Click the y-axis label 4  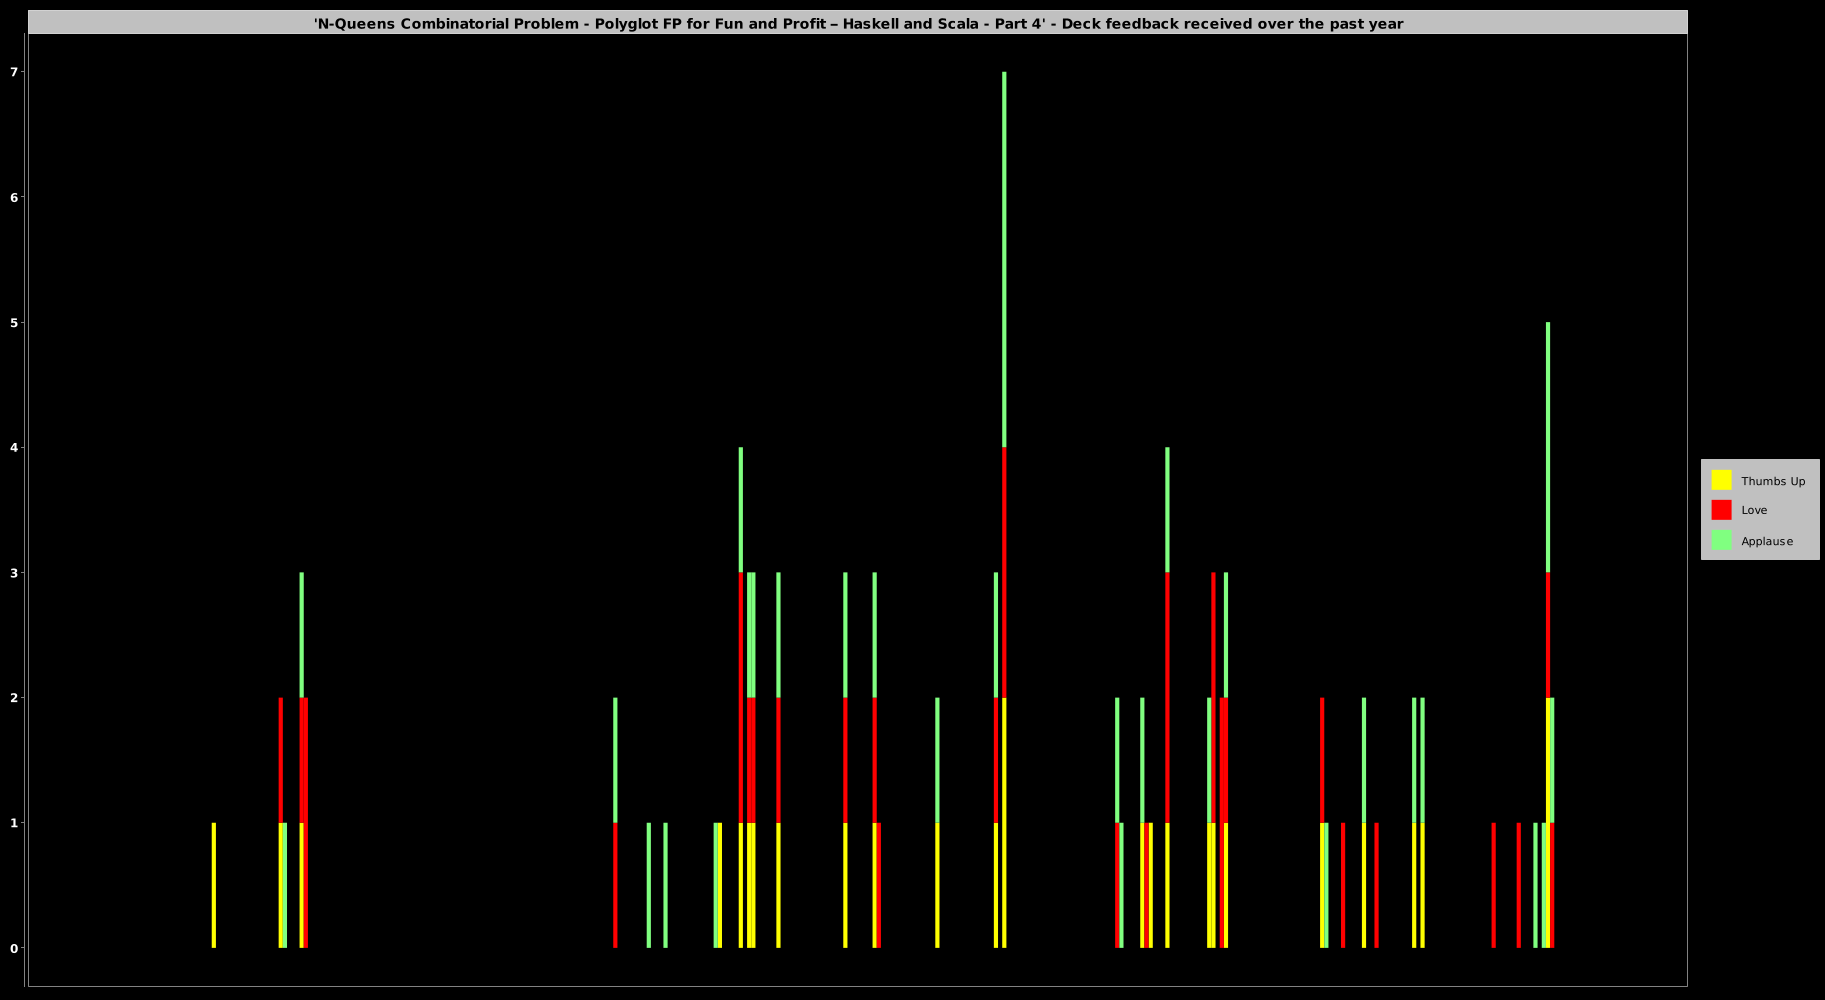[x=14, y=447]
